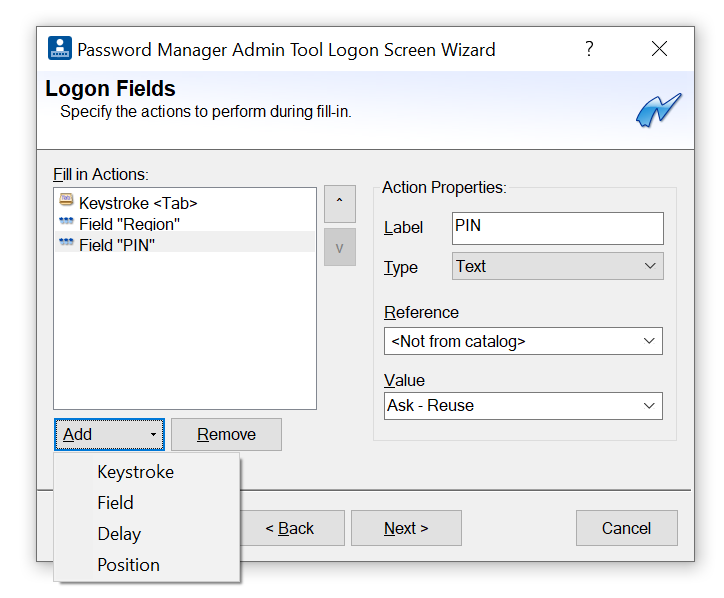Pick Delay from the Add menu
This screenshot has height=598, width=724.
(x=119, y=534)
